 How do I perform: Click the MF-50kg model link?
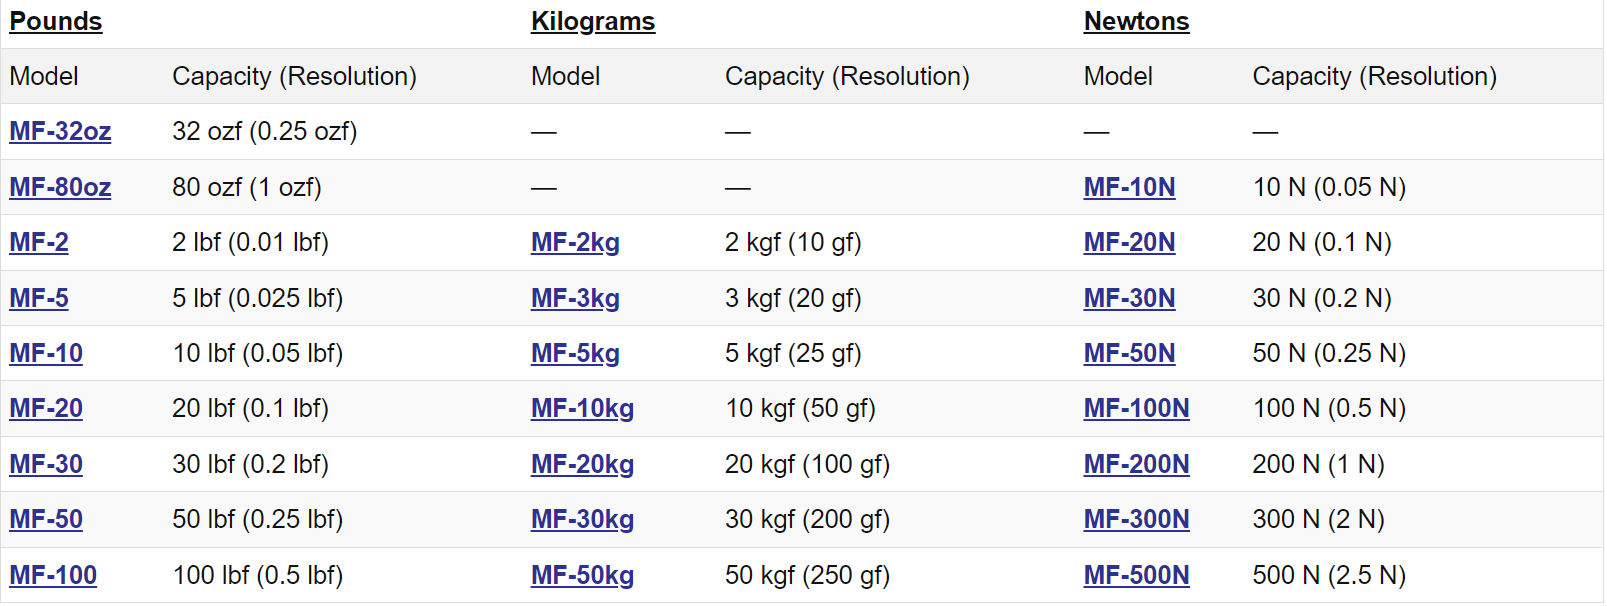[x=582, y=575]
